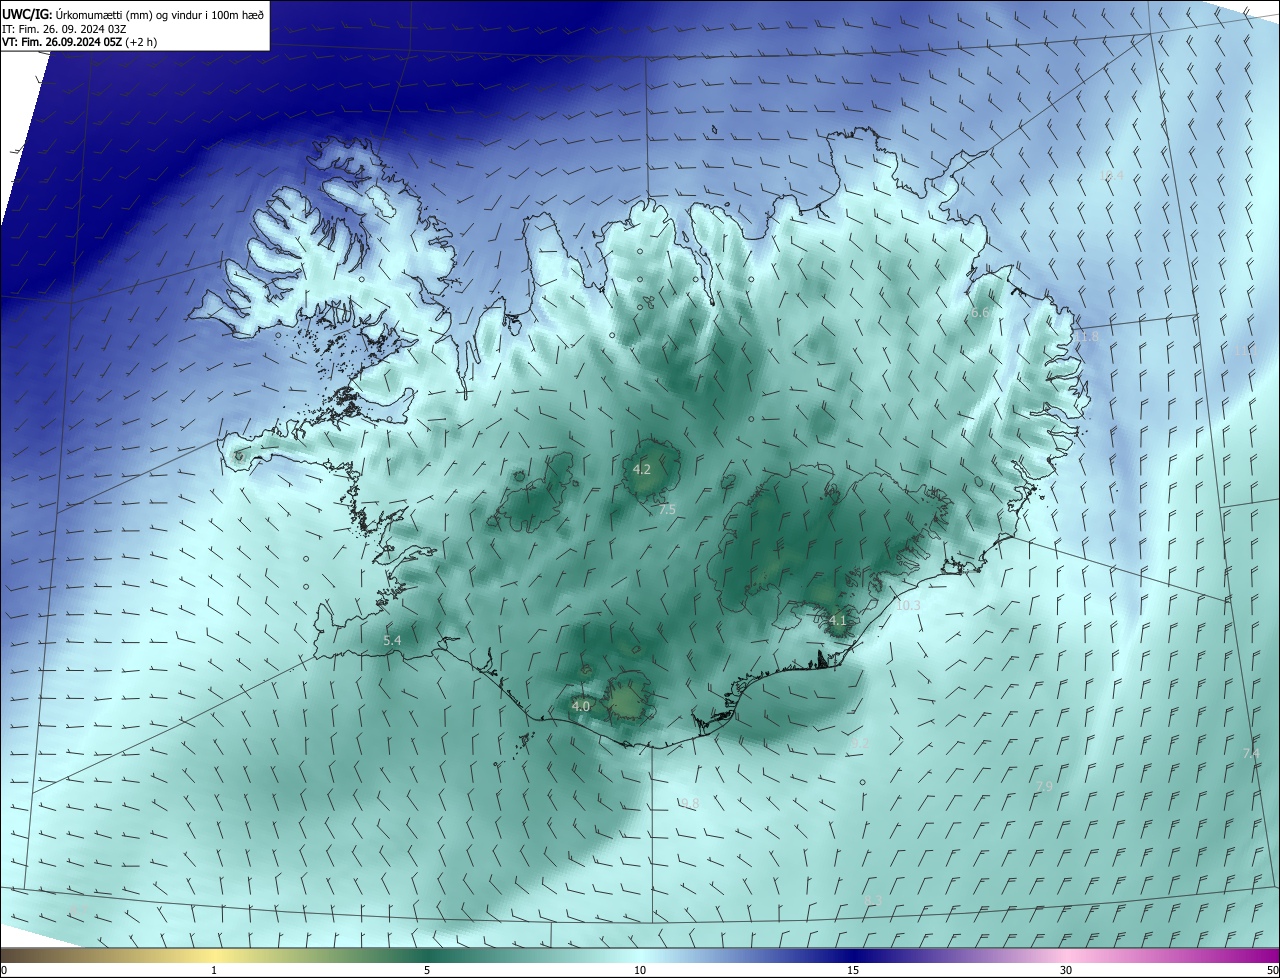
Task: Click the 10.3 value label
Action: coord(908,605)
